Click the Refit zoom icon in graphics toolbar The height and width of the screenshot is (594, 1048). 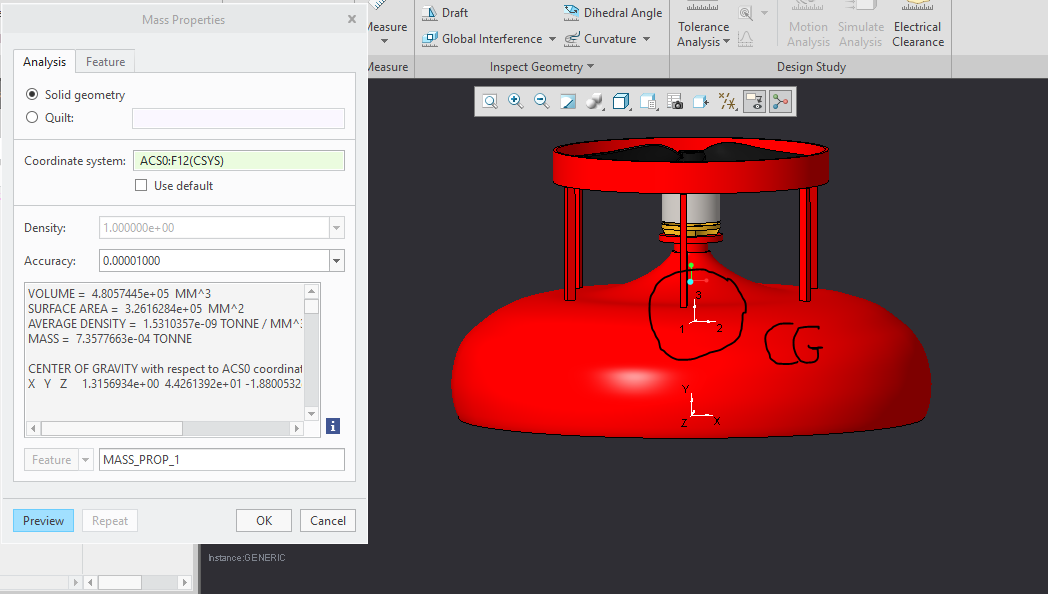click(490, 102)
